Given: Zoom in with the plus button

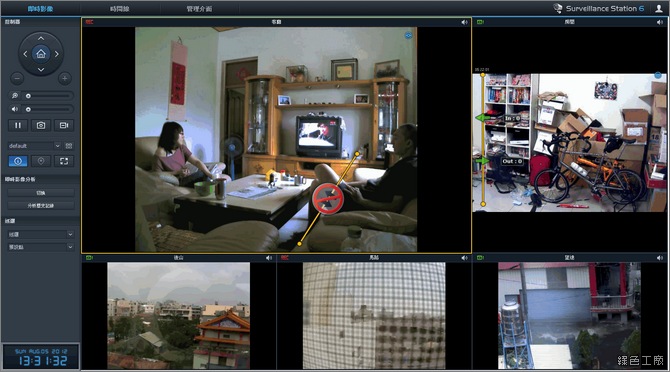Looking at the screenshot, I should 65,78.
